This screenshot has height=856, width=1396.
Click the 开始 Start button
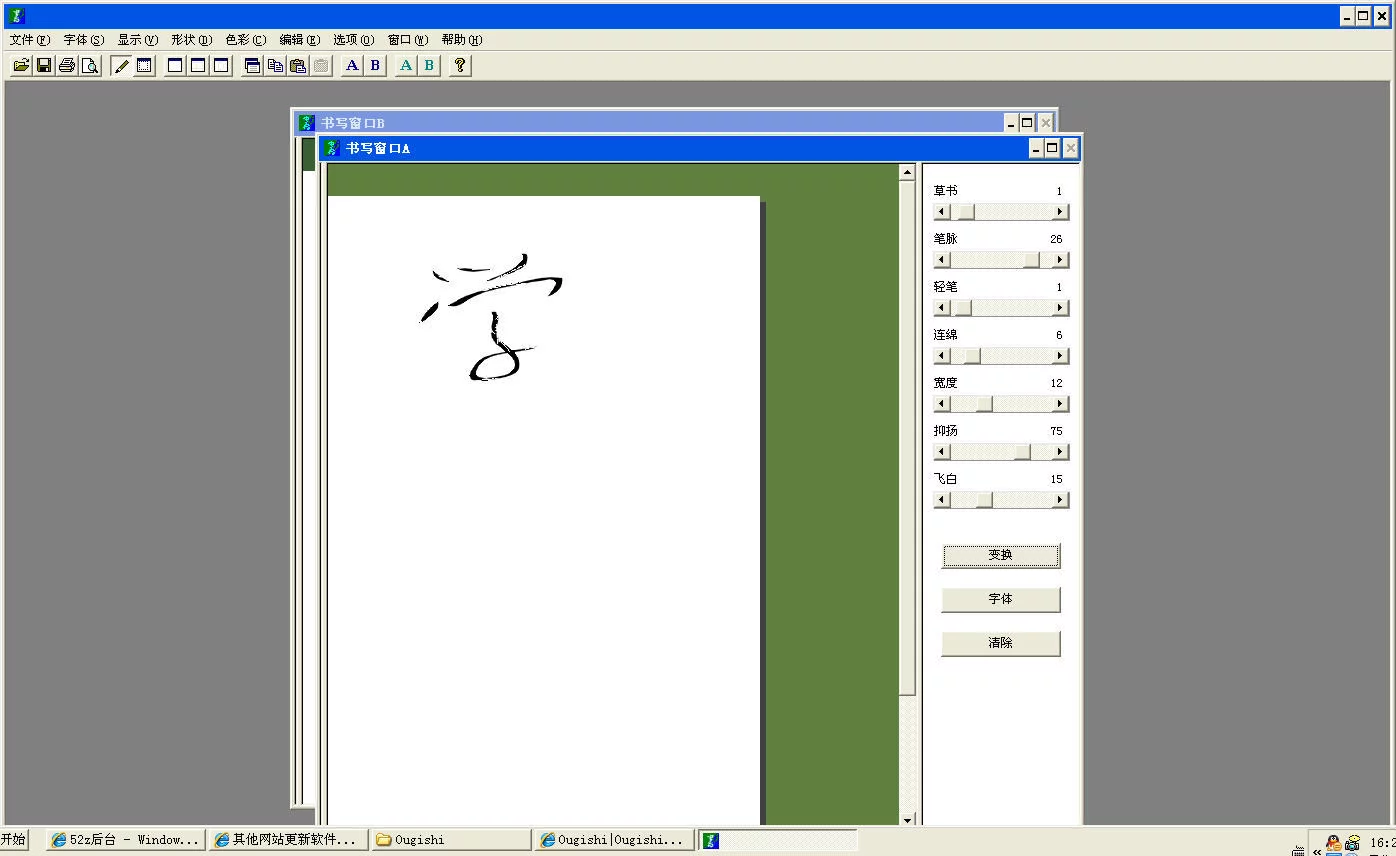point(14,840)
